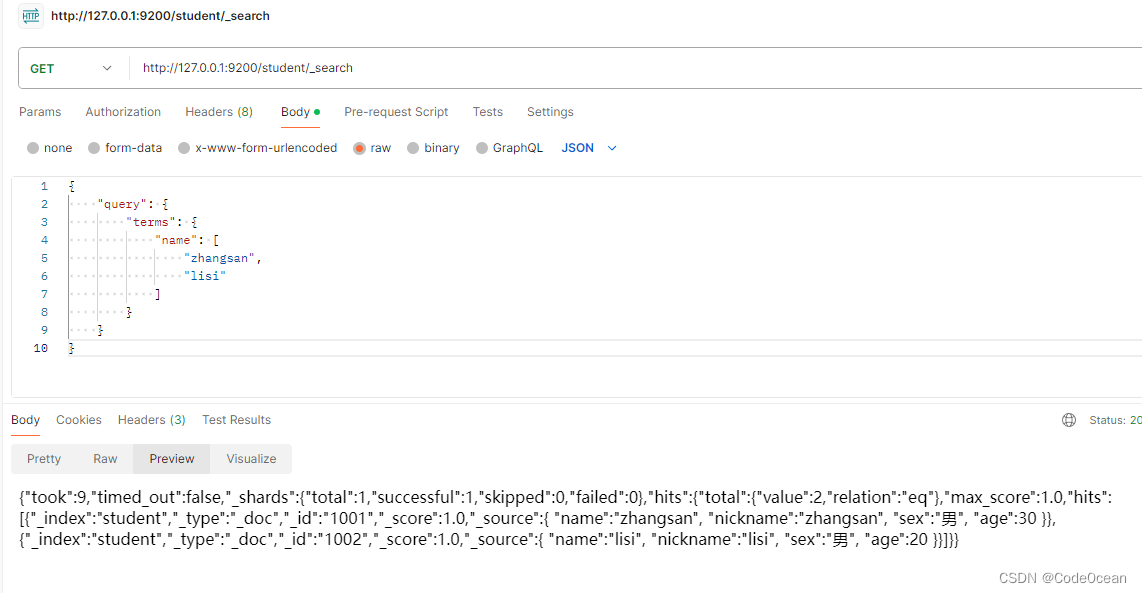1142x593 pixels.
Task: Click the "lisi" value on line 6
Action: point(205,276)
